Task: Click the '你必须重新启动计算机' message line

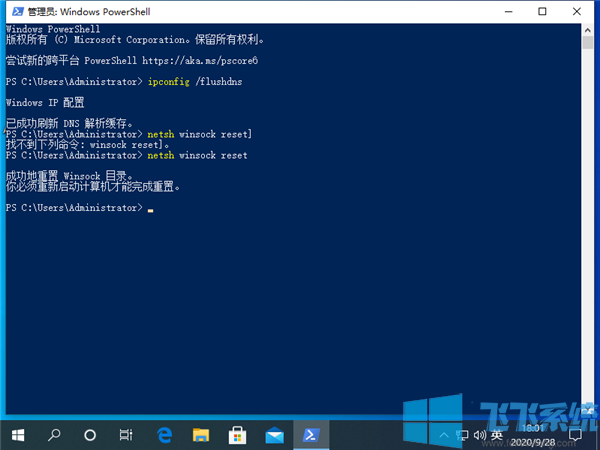Action: click(93, 187)
